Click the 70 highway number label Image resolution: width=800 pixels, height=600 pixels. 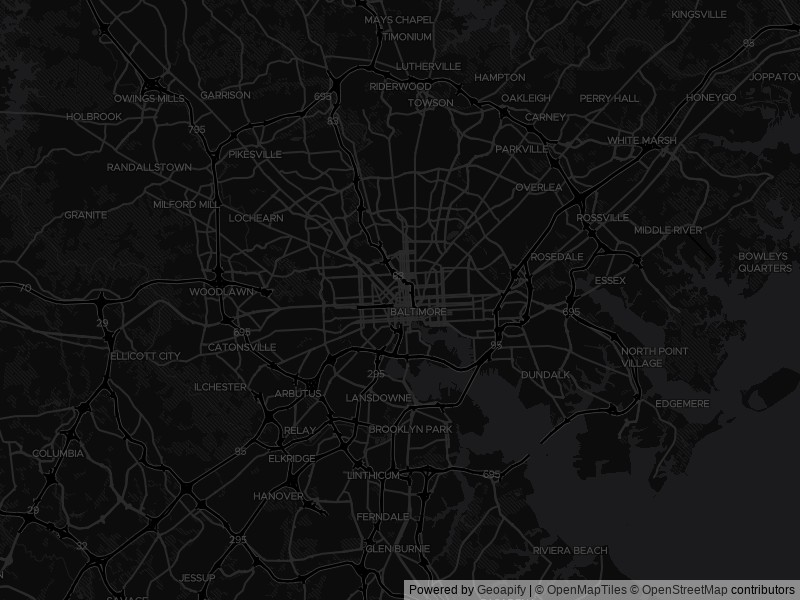[26, 288]
